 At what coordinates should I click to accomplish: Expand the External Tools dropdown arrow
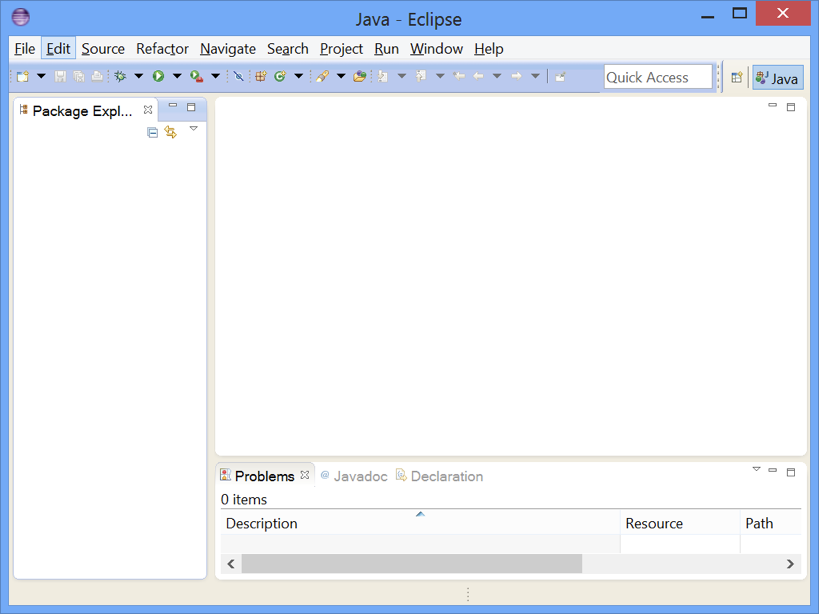pos(216,76)
